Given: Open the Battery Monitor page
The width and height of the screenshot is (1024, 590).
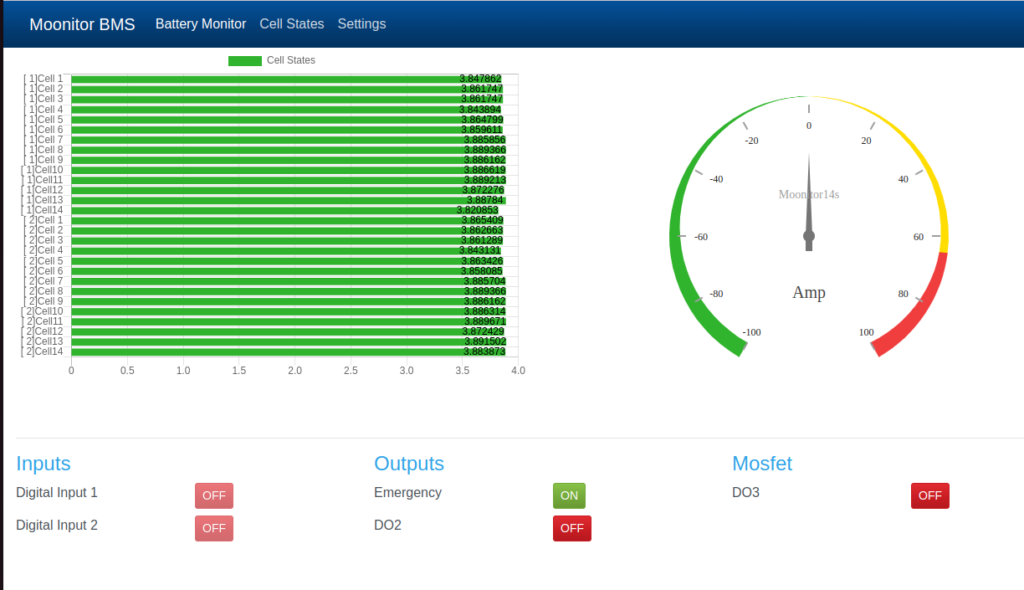Looking at the screenshot, I should 200,23.
